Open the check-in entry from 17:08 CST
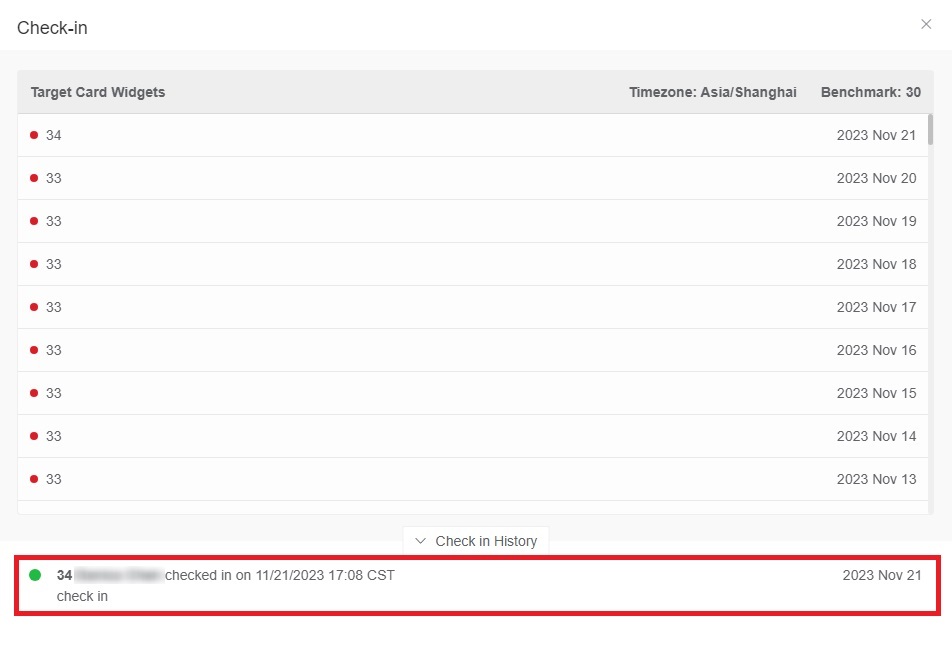The image size is (952, 661). 280,575
